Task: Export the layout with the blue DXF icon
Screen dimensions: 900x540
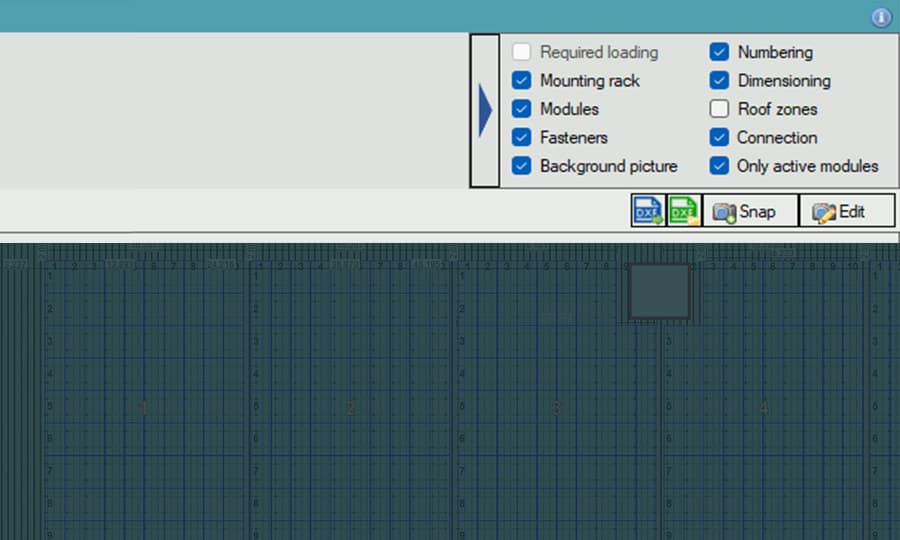Action: 648,211
